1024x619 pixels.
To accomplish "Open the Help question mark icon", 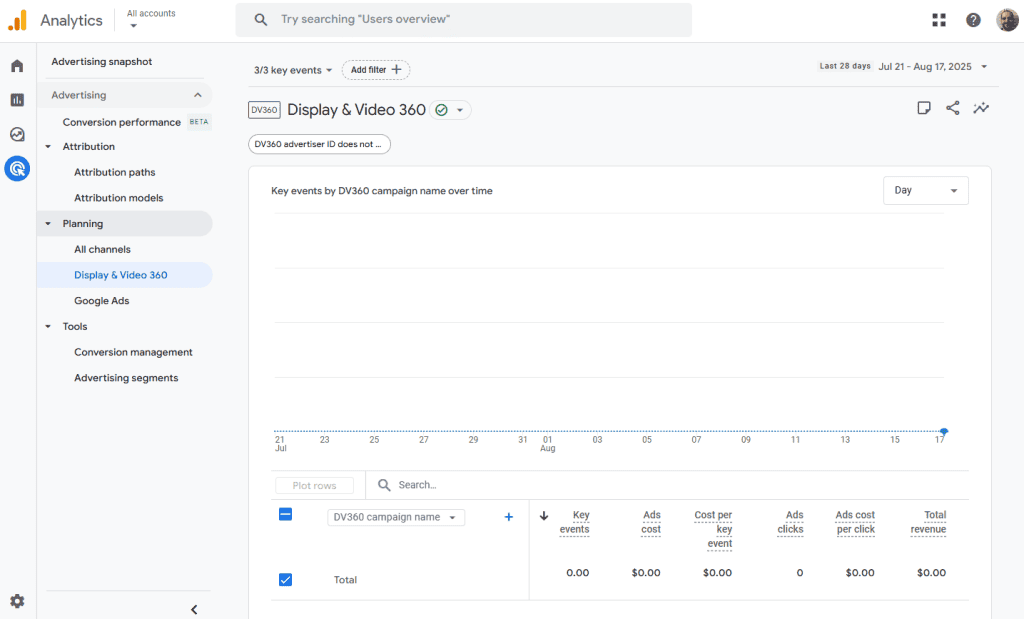I will pos(973,20).
